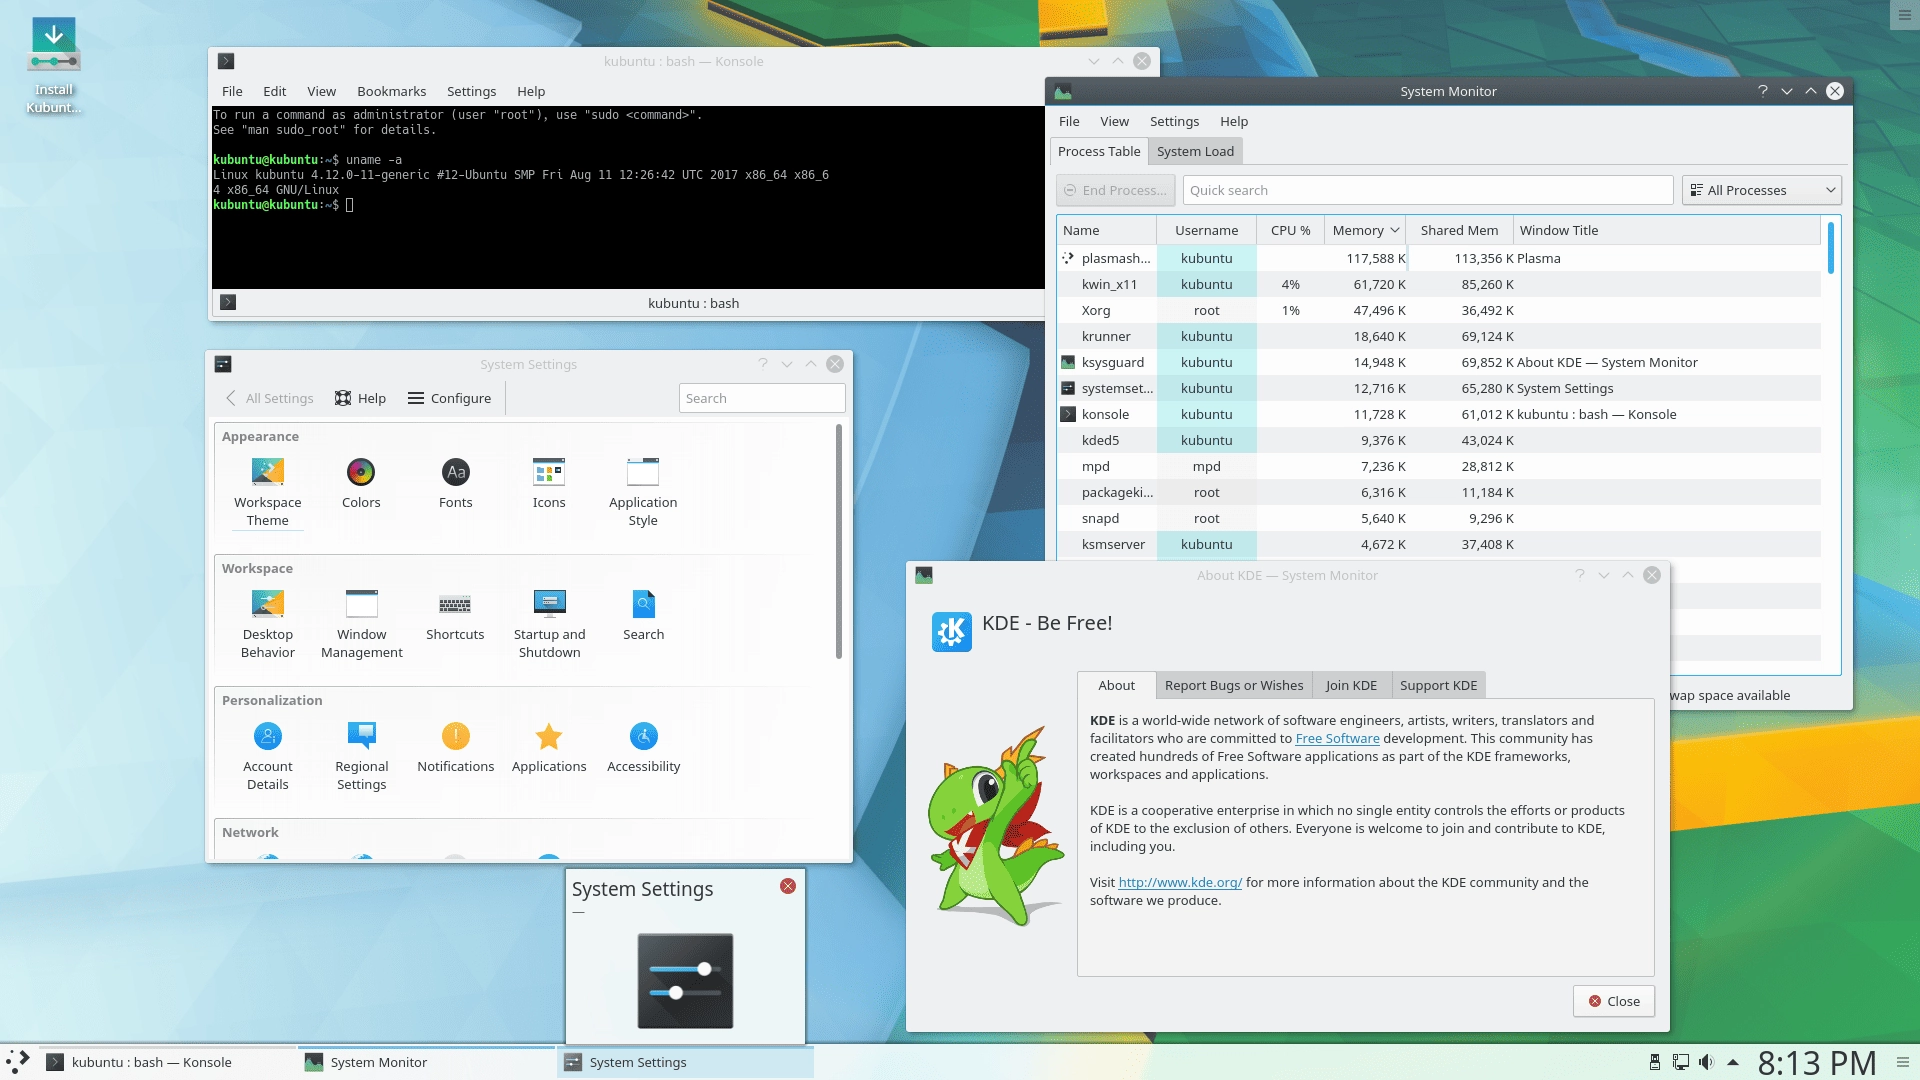Open Window Management settings

361,623
